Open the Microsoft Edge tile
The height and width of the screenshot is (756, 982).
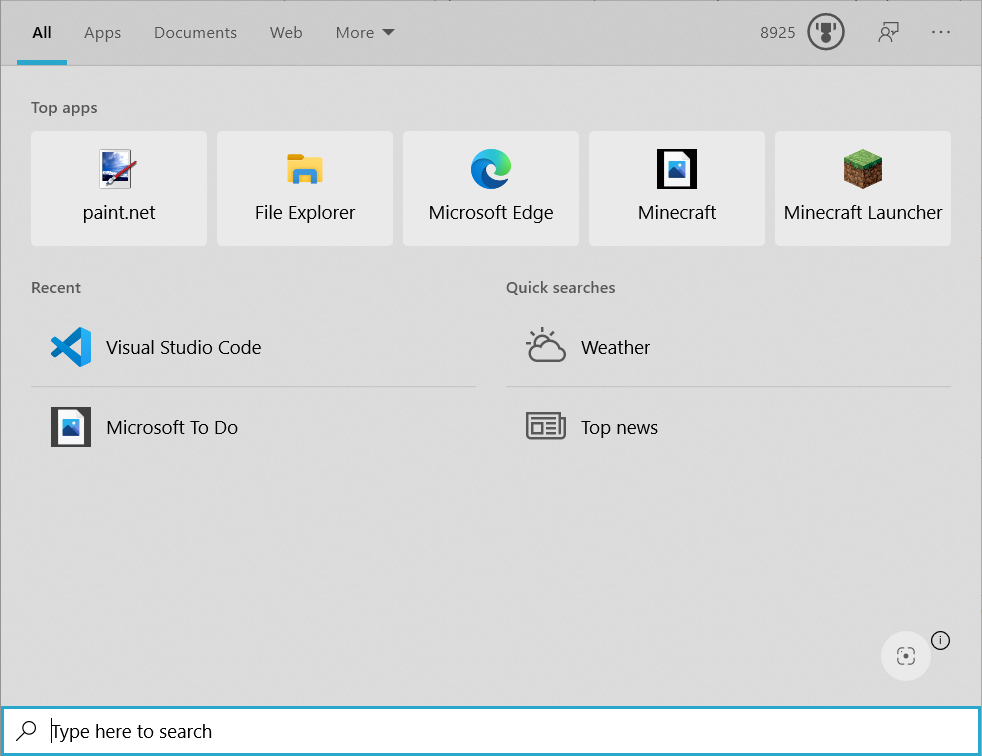click(491, 189)
